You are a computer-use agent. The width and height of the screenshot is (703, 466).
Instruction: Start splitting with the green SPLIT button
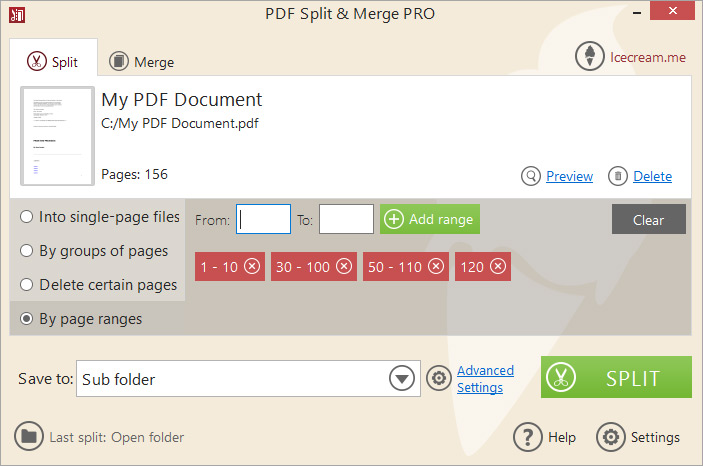tap(616, 377)
